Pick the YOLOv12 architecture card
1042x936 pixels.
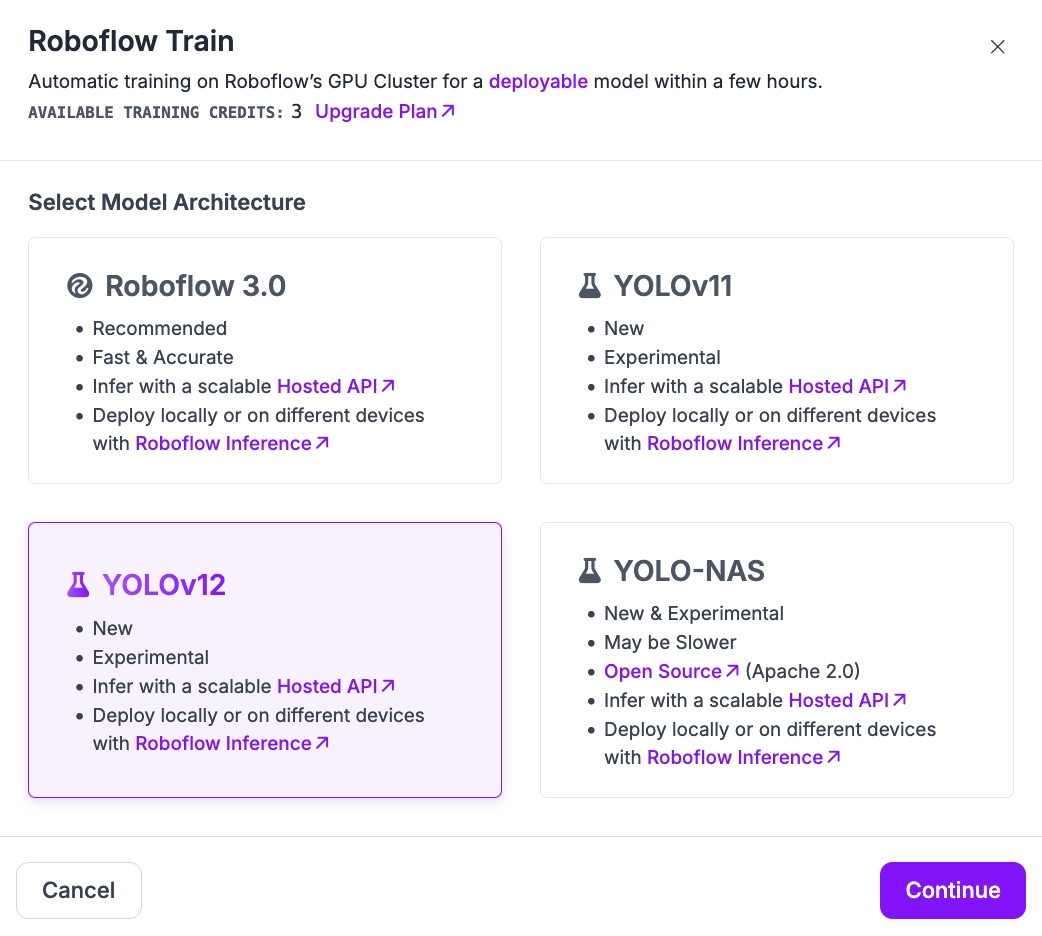pyautogui.click(x=264, y=659)
